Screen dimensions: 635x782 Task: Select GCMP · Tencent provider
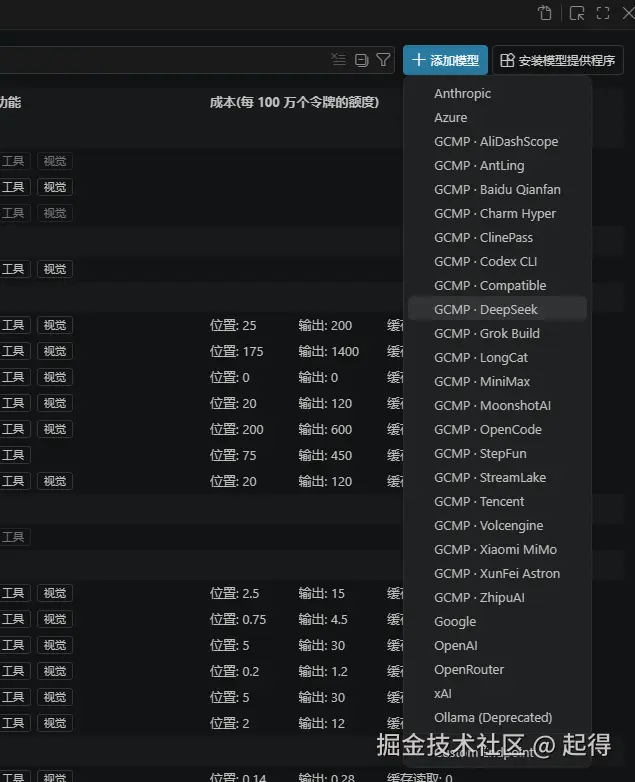[497, 501]
